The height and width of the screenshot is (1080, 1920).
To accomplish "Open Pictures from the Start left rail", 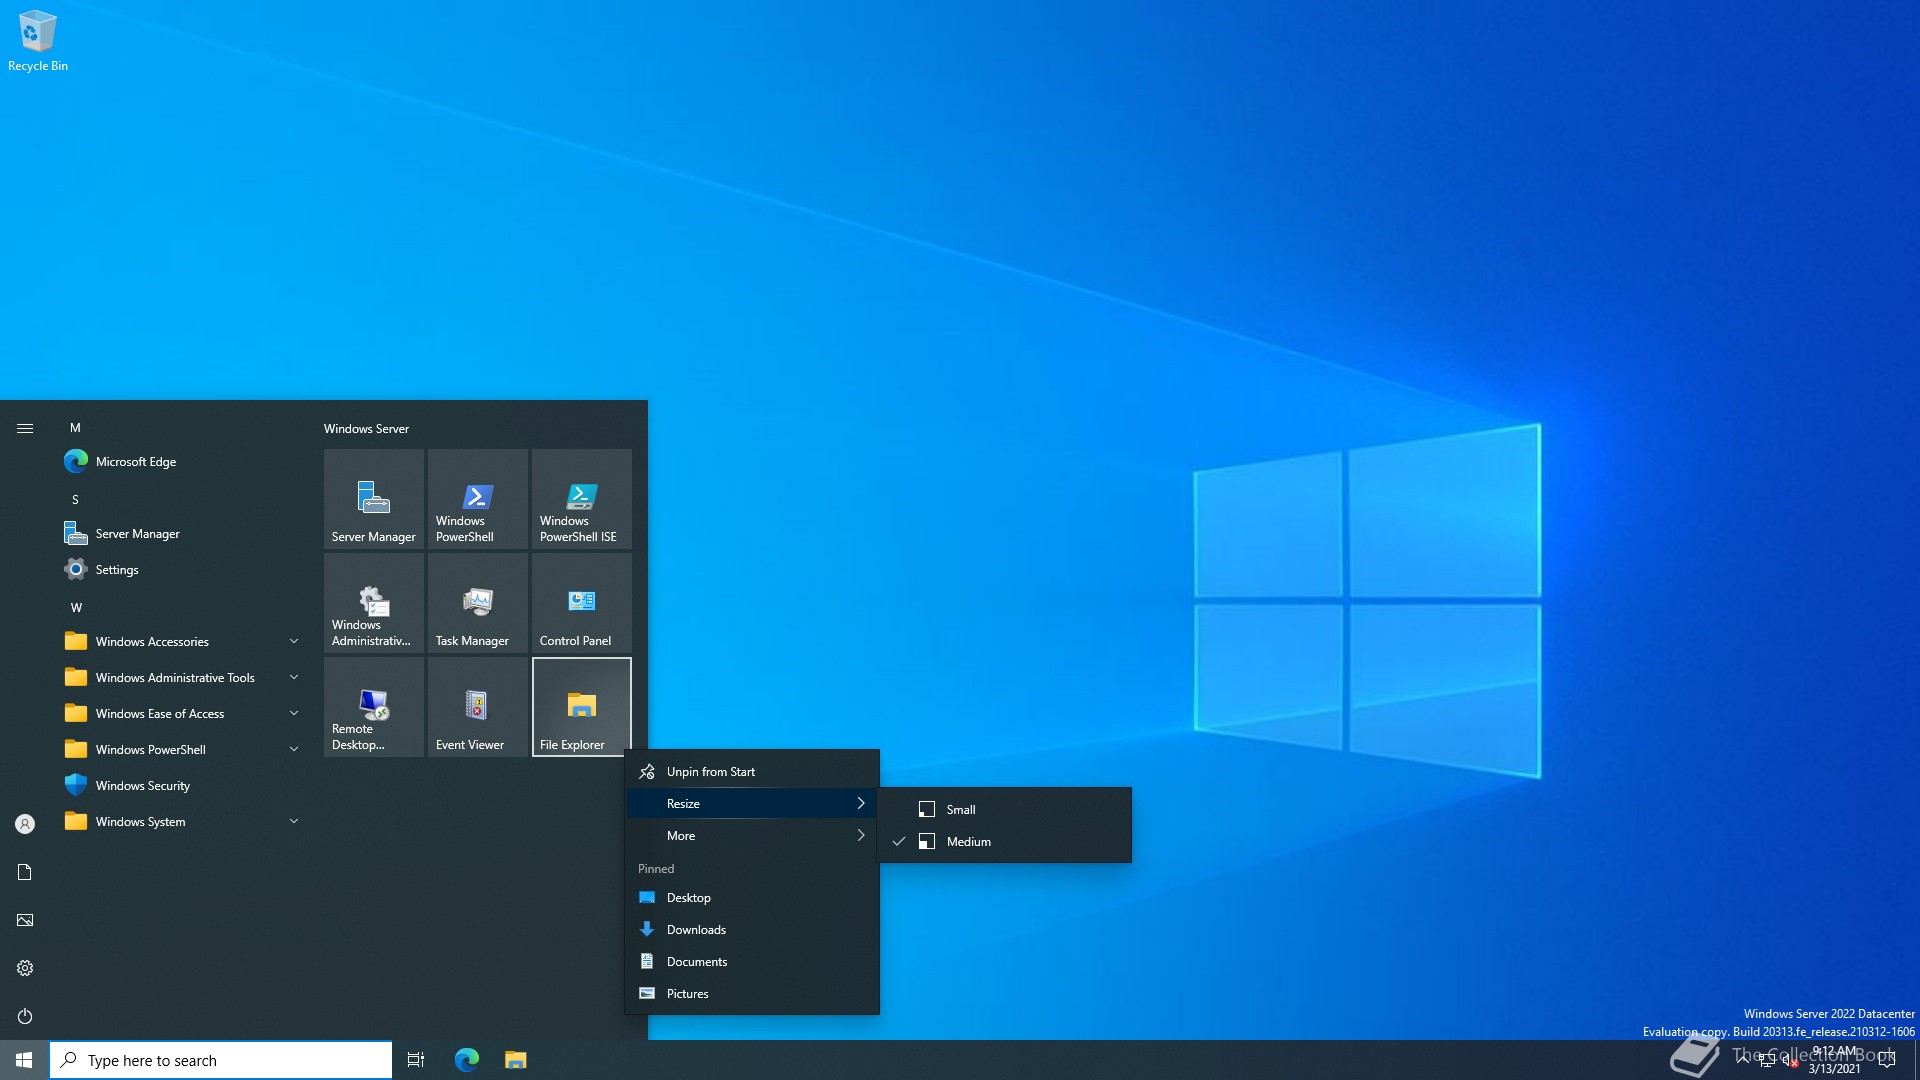I will 25,920.
